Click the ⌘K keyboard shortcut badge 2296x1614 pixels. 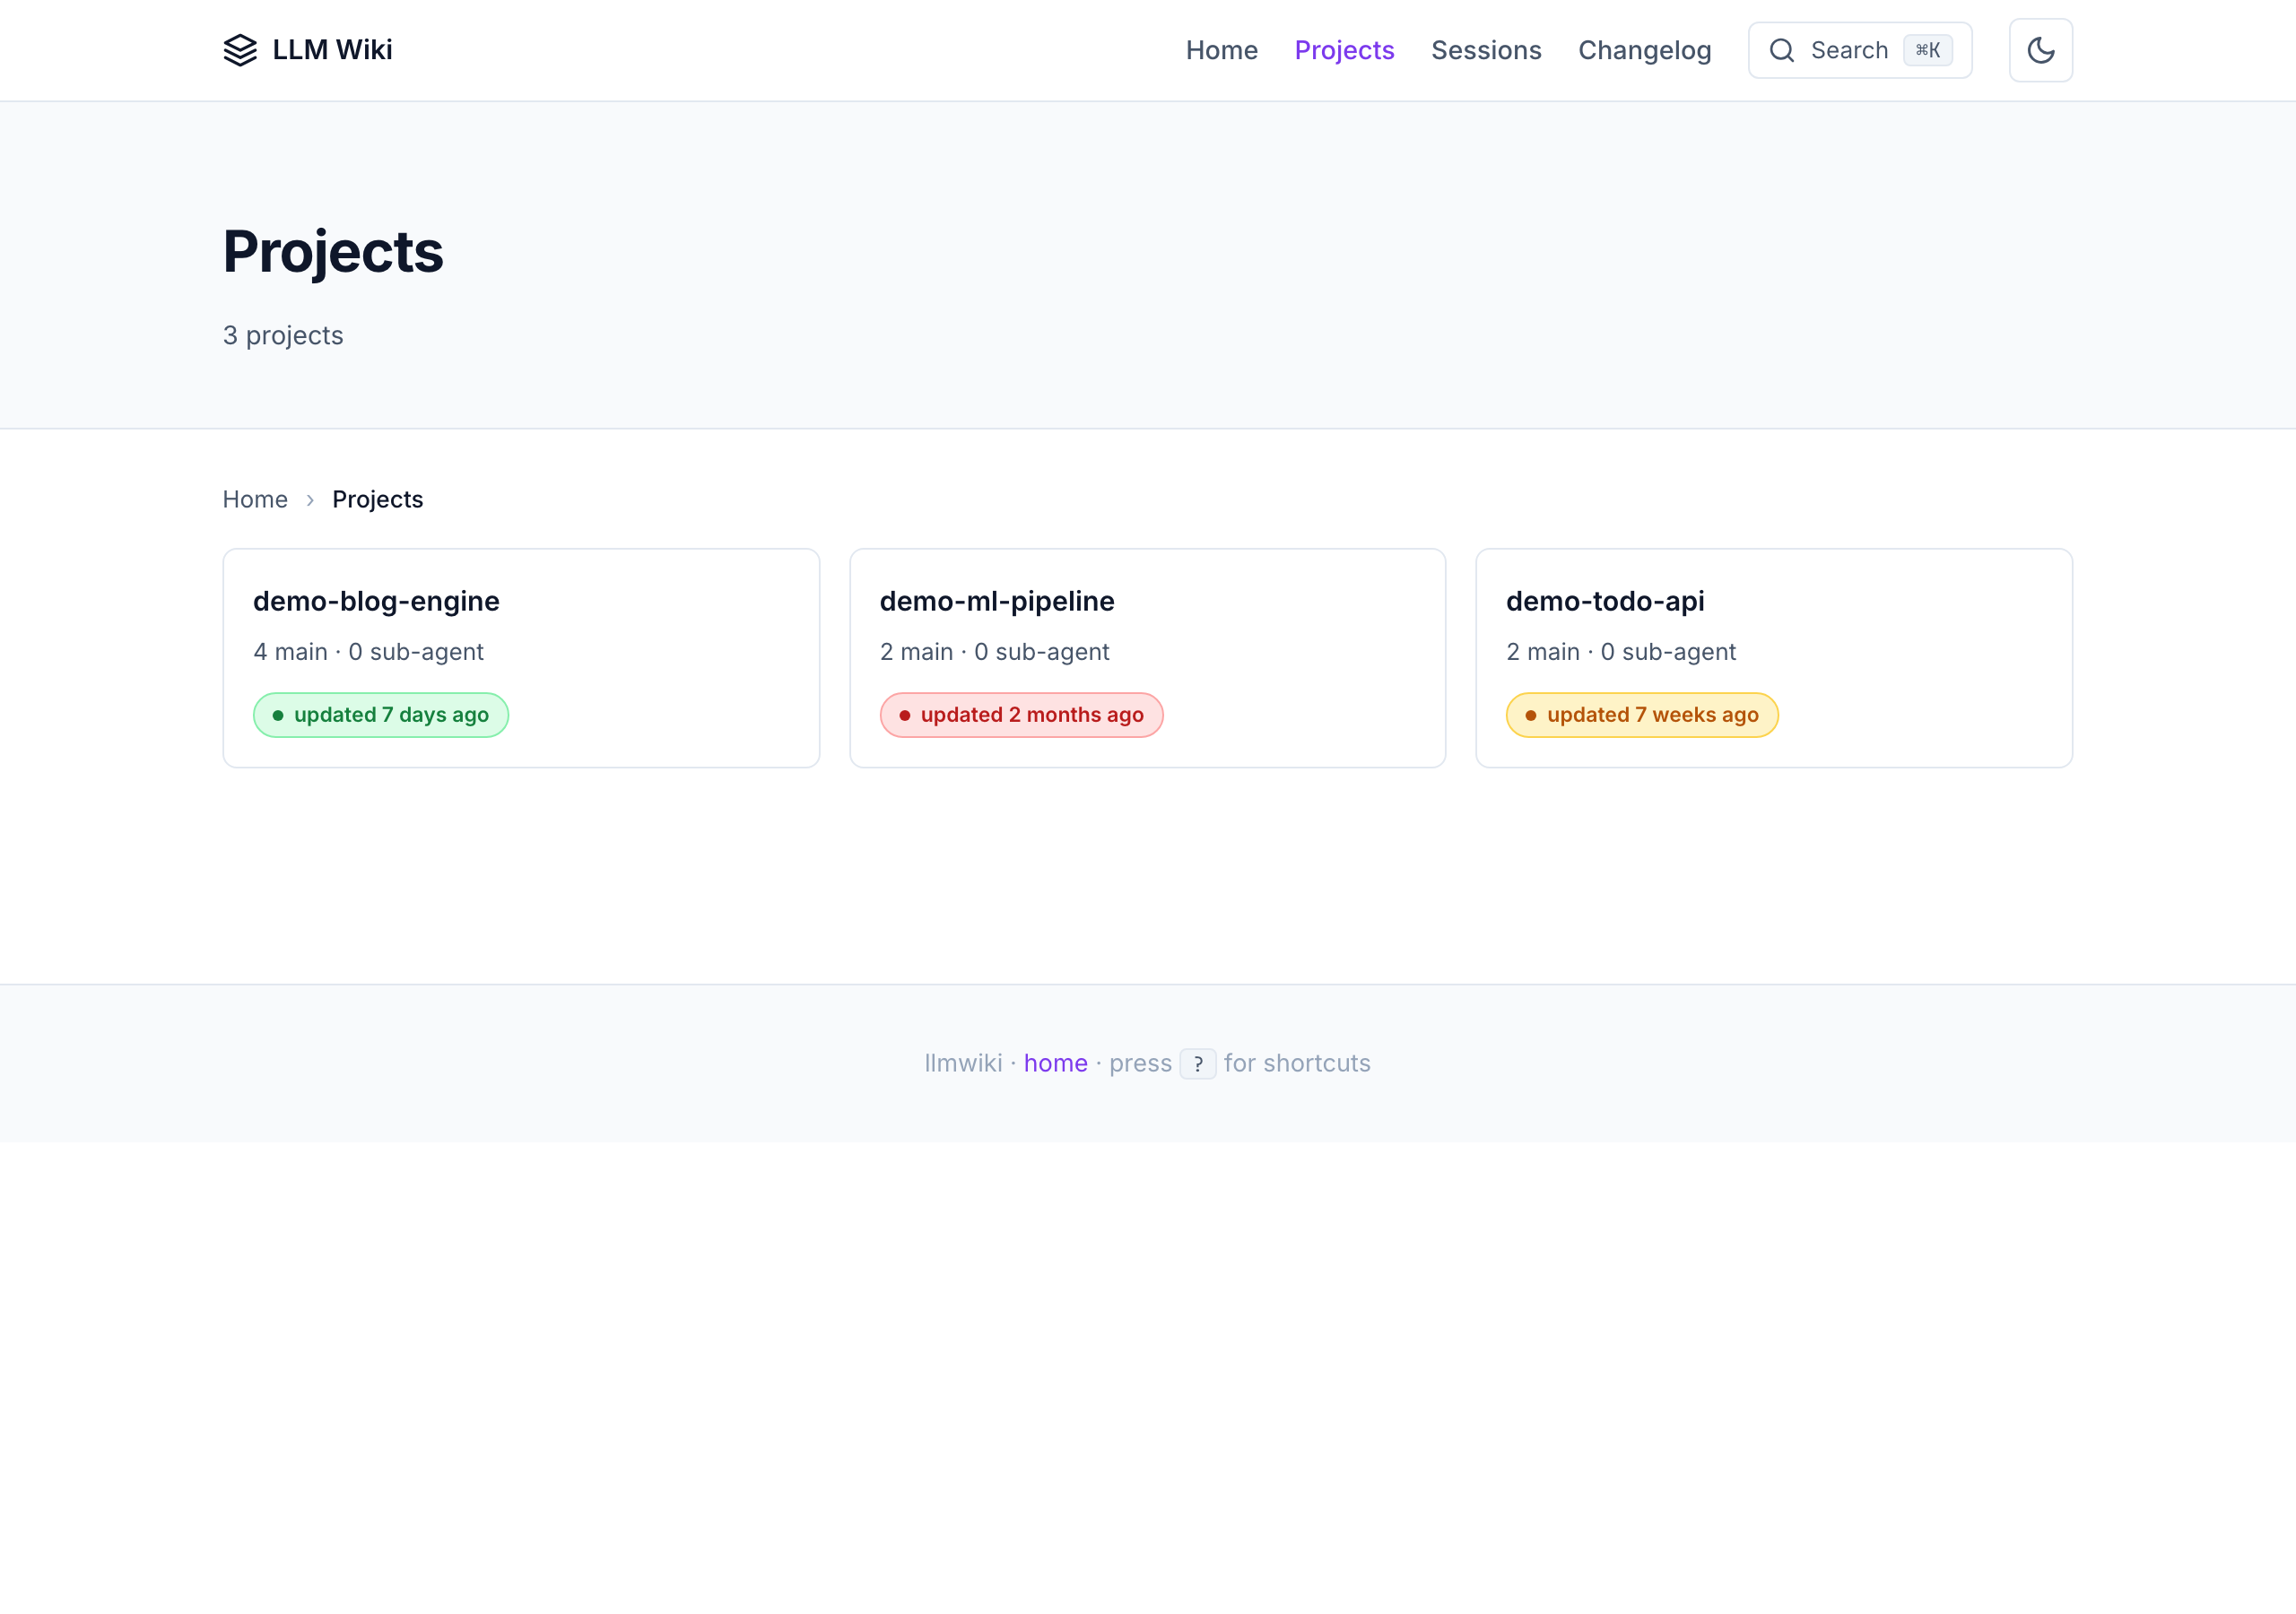pyautogui.click(x=1927, y=50)
